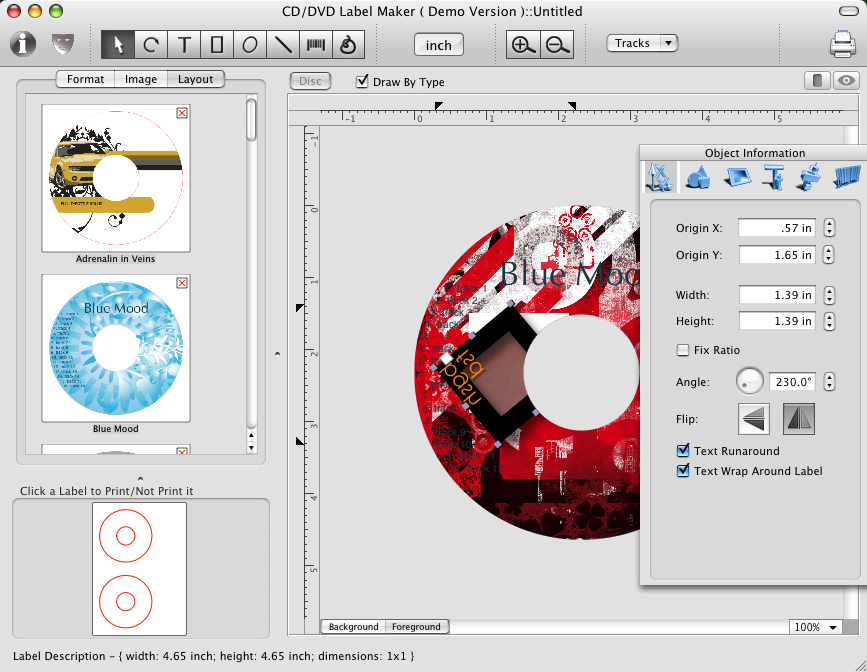Select the circular text tool
This screenshot has height=672, width=867.
(x=150, y=45)
